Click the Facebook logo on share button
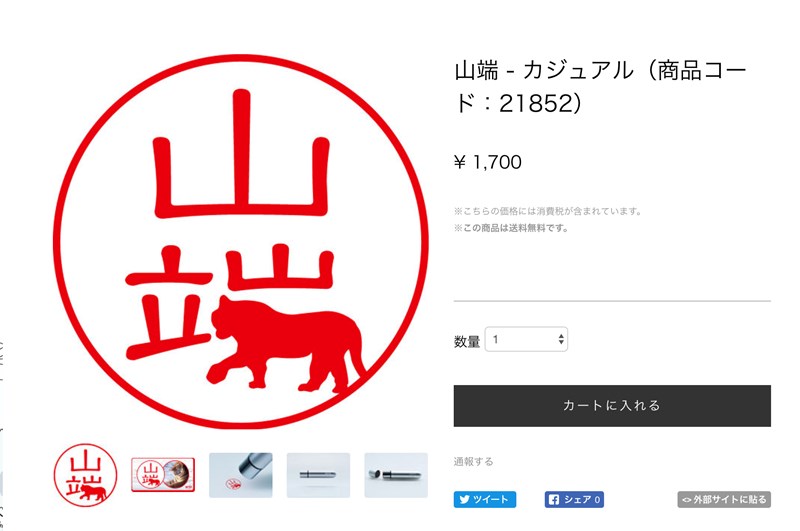The height and width of the screenshot is (531, 800). coord(554,499)
